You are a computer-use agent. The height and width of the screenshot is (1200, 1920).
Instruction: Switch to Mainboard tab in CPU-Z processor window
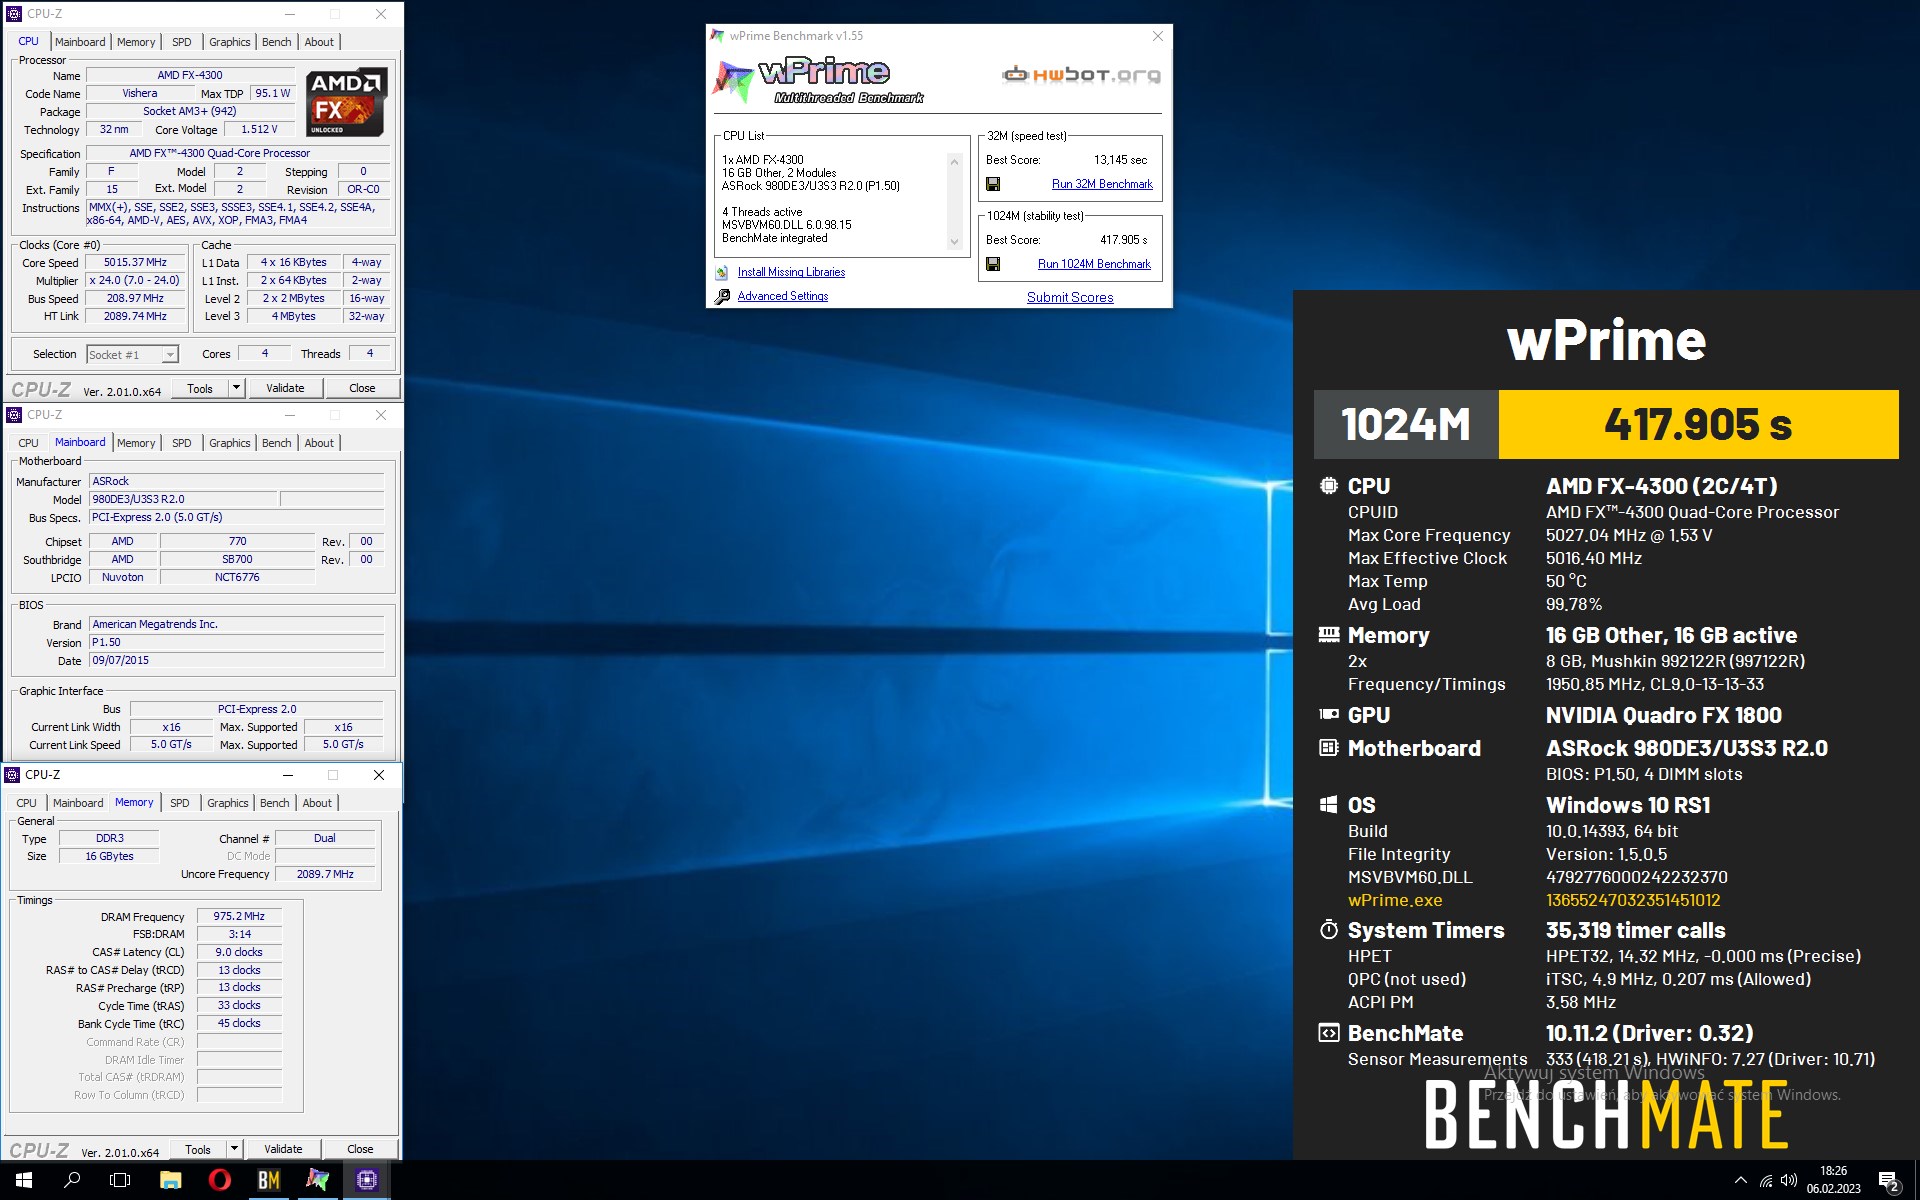click(80, 42)
